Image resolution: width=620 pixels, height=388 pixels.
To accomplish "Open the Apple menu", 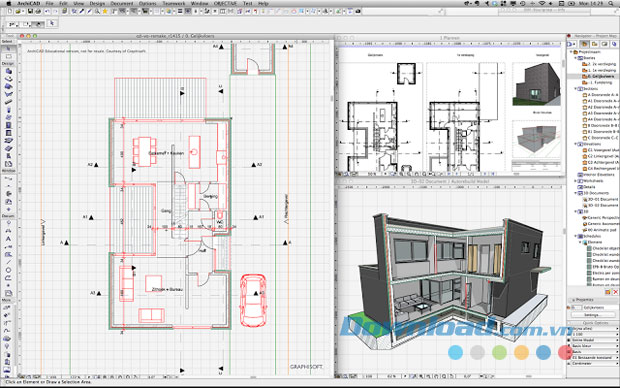I will [x=9, y=3].
